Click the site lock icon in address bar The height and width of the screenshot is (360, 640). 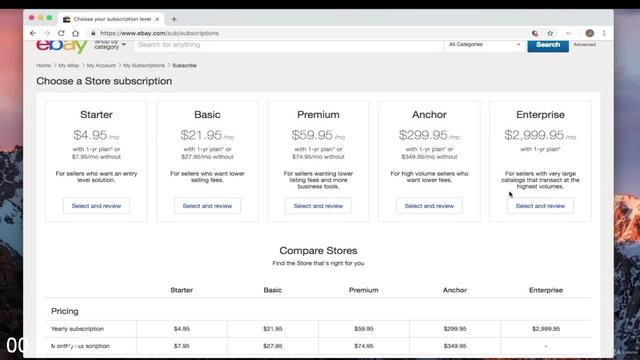tap(93, 33)
